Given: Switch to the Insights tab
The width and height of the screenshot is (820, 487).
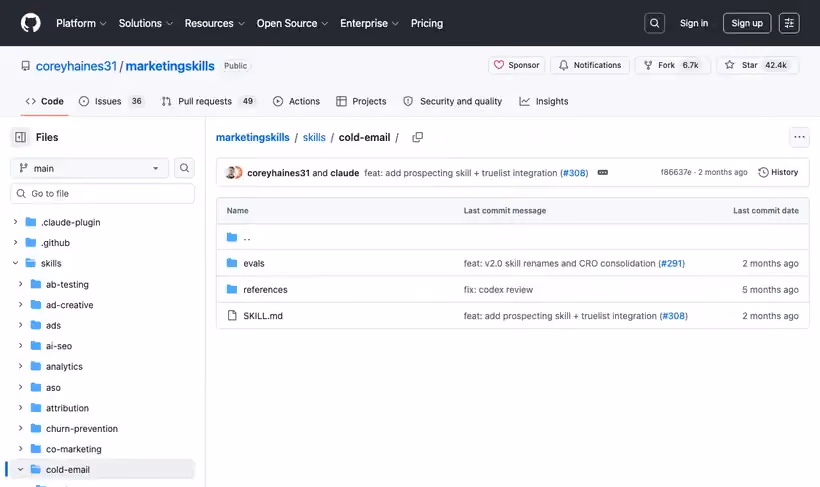Looking at the screenshot, I should 544,101.
